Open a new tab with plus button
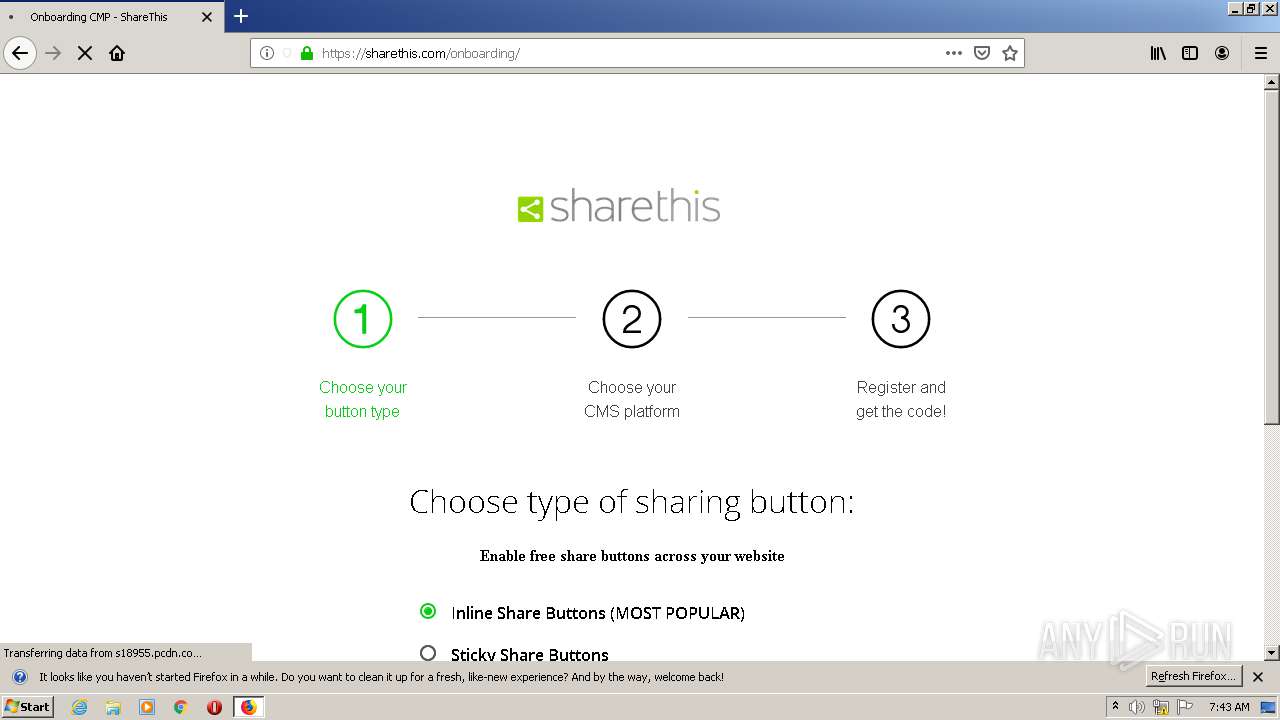The image size is (1280, 720). [241, 16]
